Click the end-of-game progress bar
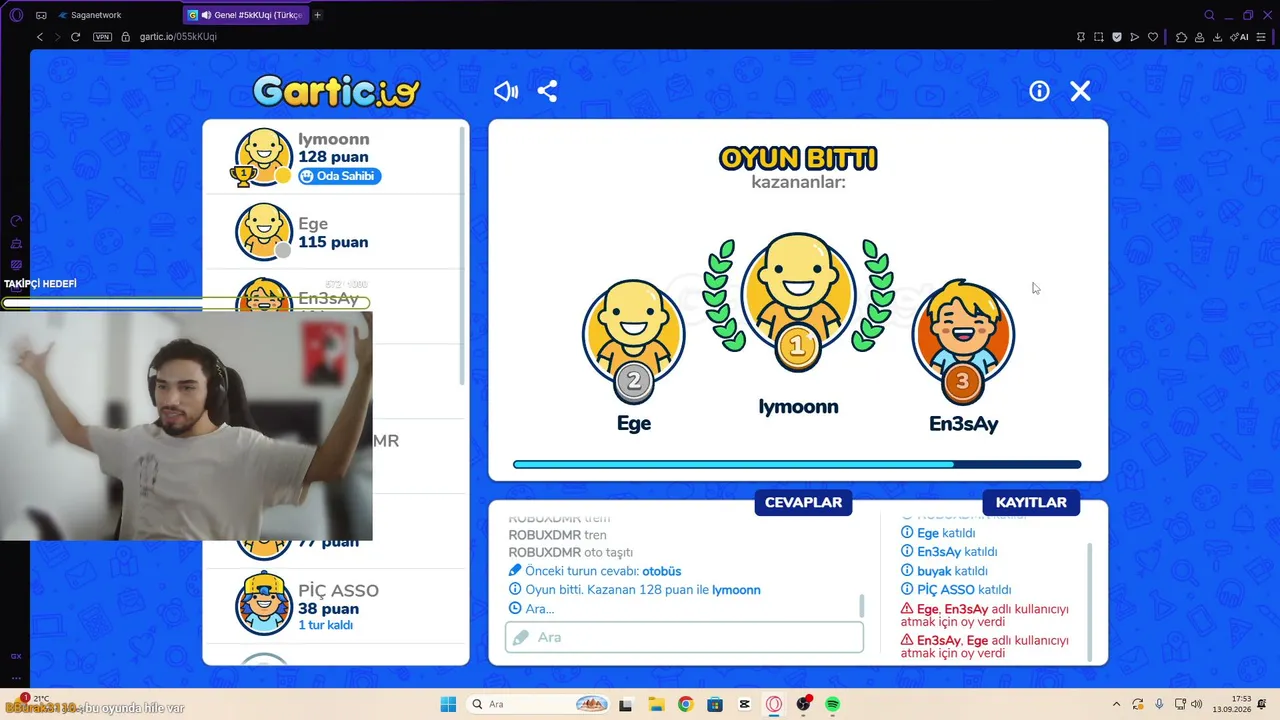The image size is (1280, 720). [797, 464]
